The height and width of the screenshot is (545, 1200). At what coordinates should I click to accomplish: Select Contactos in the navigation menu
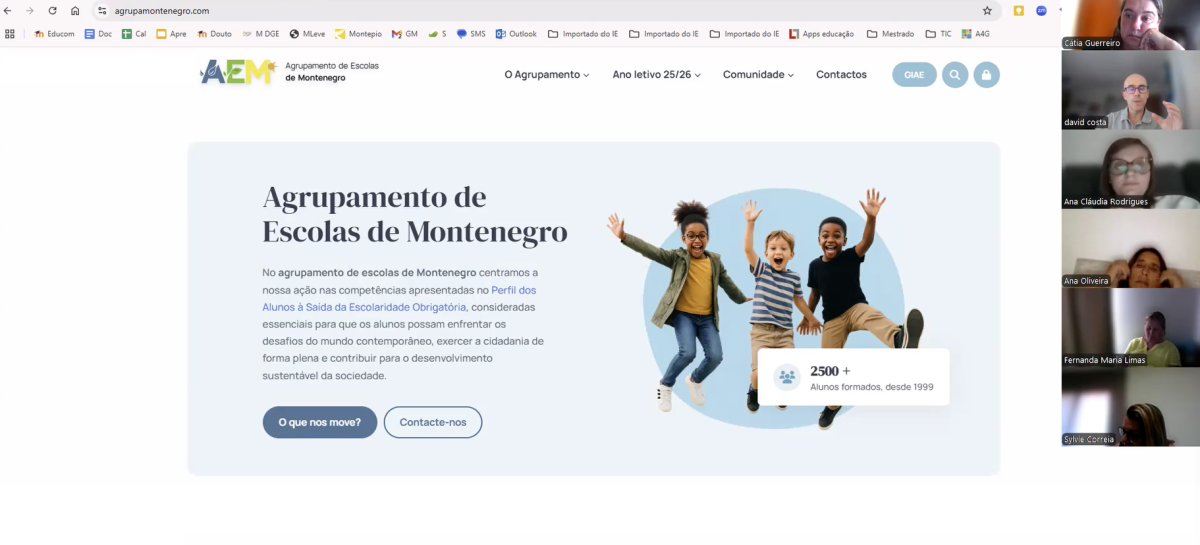pyautogui.click(x=841, y=75)
